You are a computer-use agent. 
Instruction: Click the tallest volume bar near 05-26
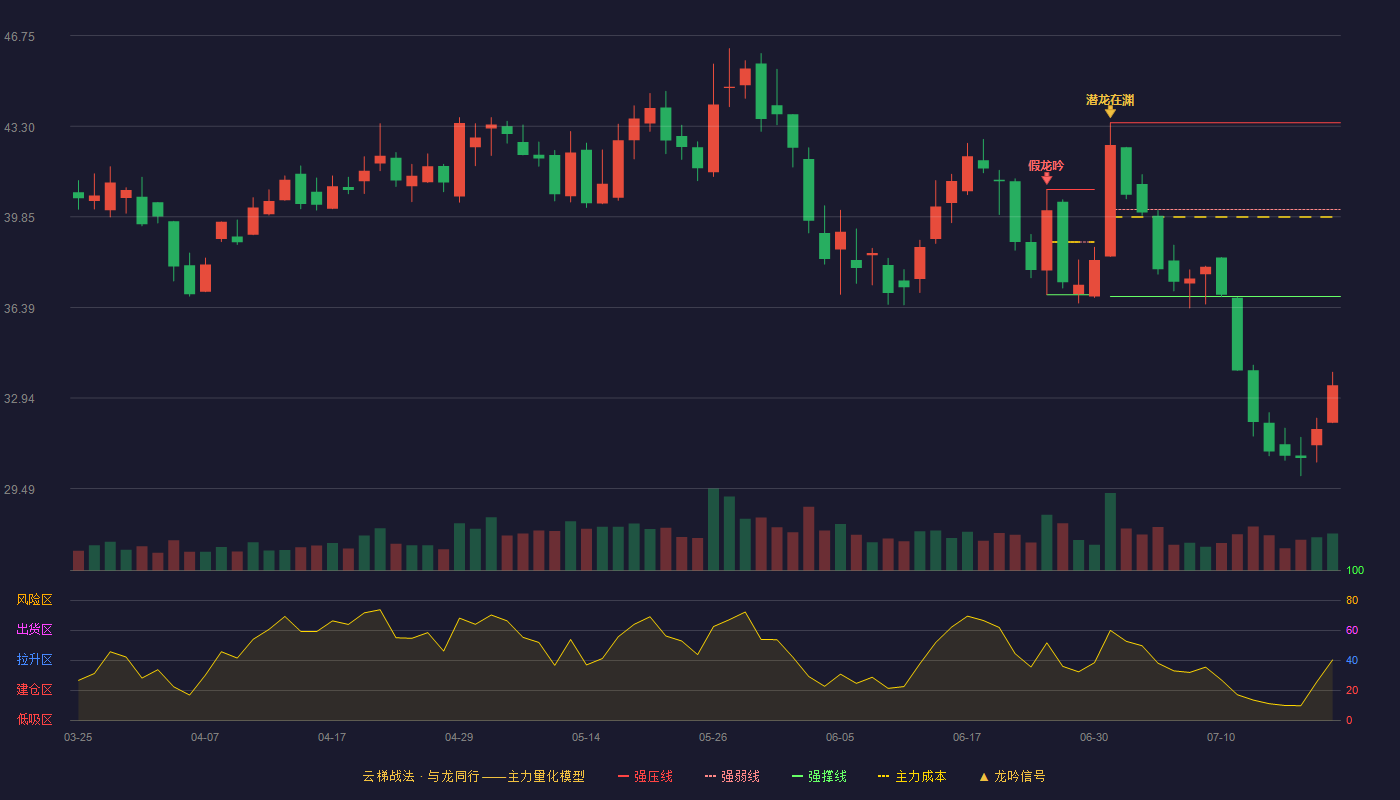713,529
